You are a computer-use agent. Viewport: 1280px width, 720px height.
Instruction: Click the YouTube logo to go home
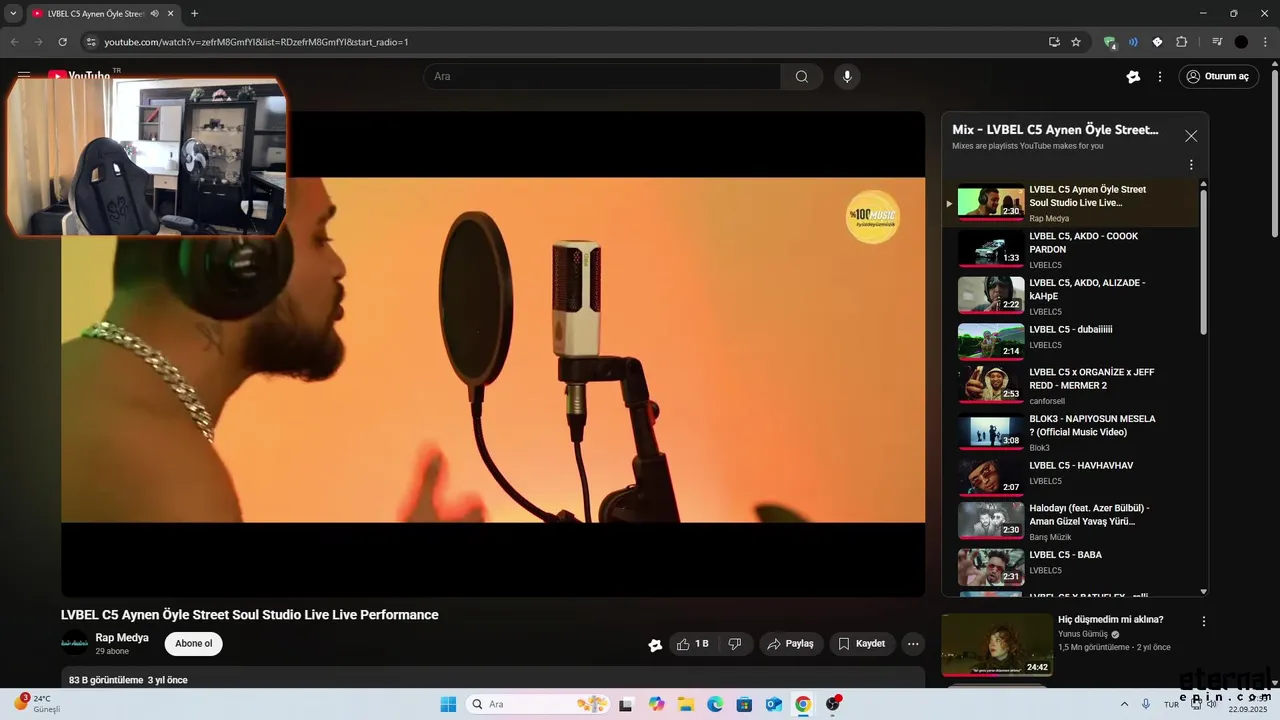click(x=79, y=76)
